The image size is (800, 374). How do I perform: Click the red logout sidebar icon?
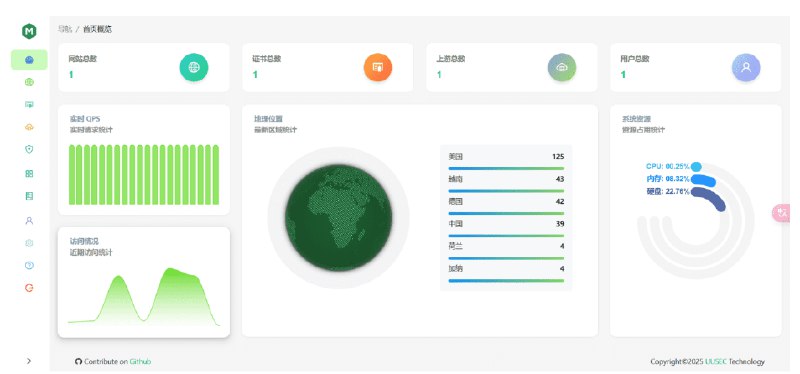click(x=29, y=288)
